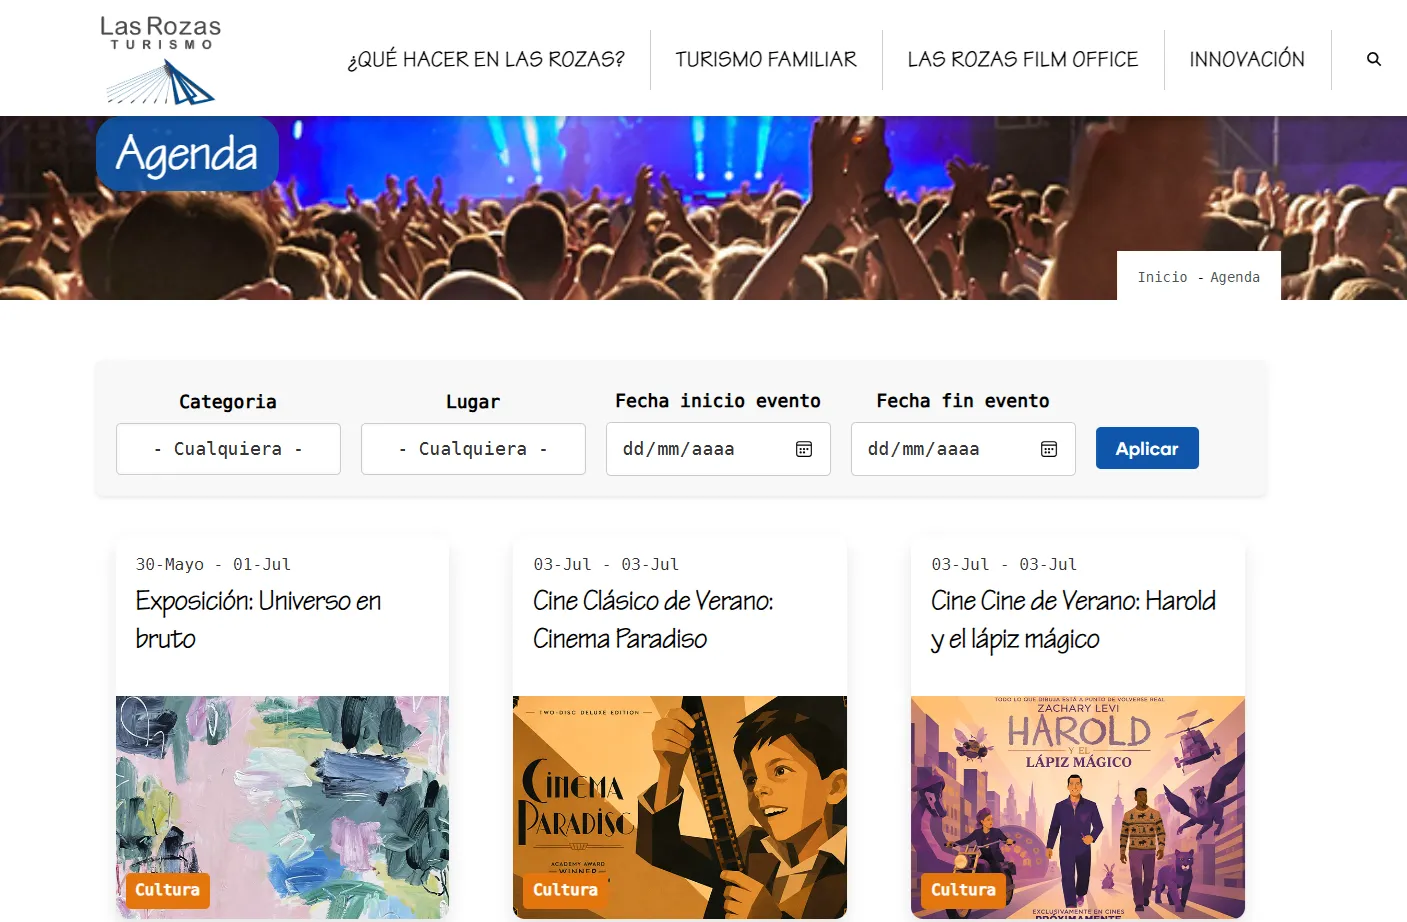Click the Fecha fin evento label

click(963, 401)
